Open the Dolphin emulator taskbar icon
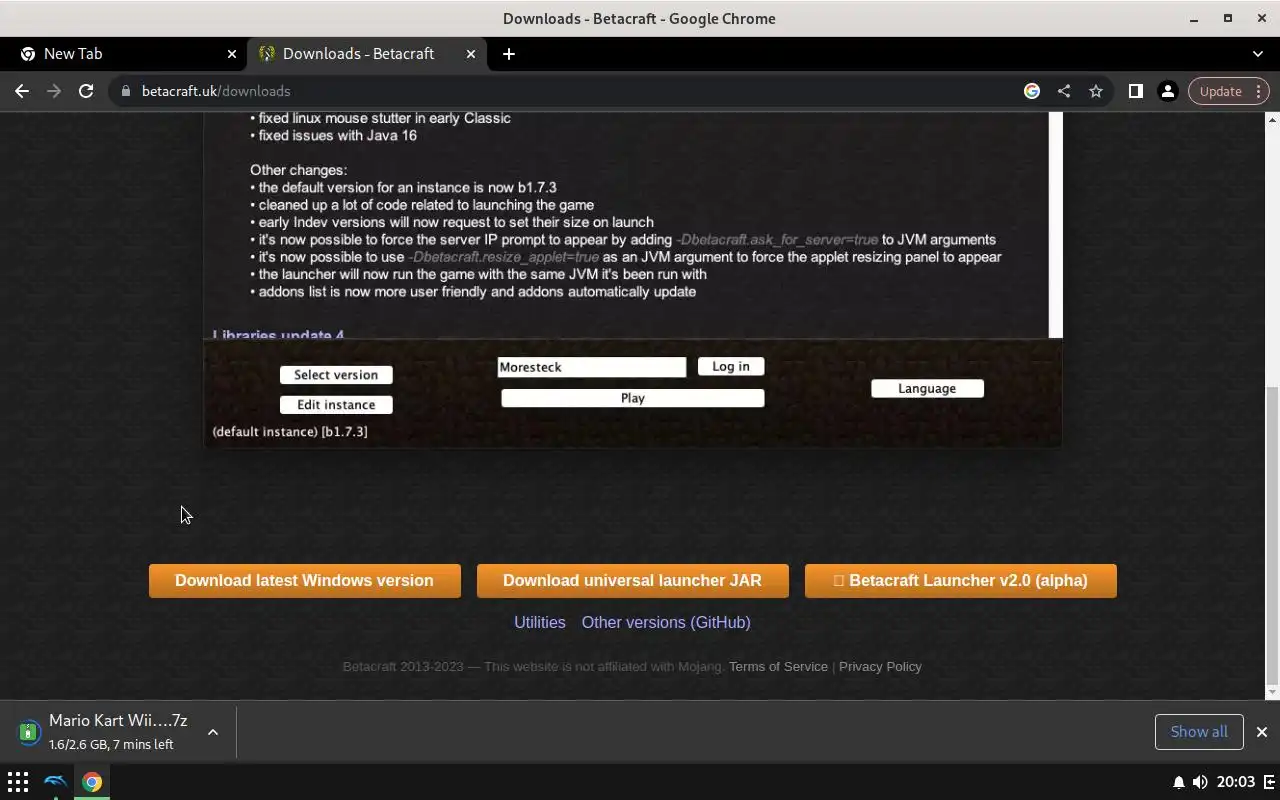 click(x=55, y=782)
